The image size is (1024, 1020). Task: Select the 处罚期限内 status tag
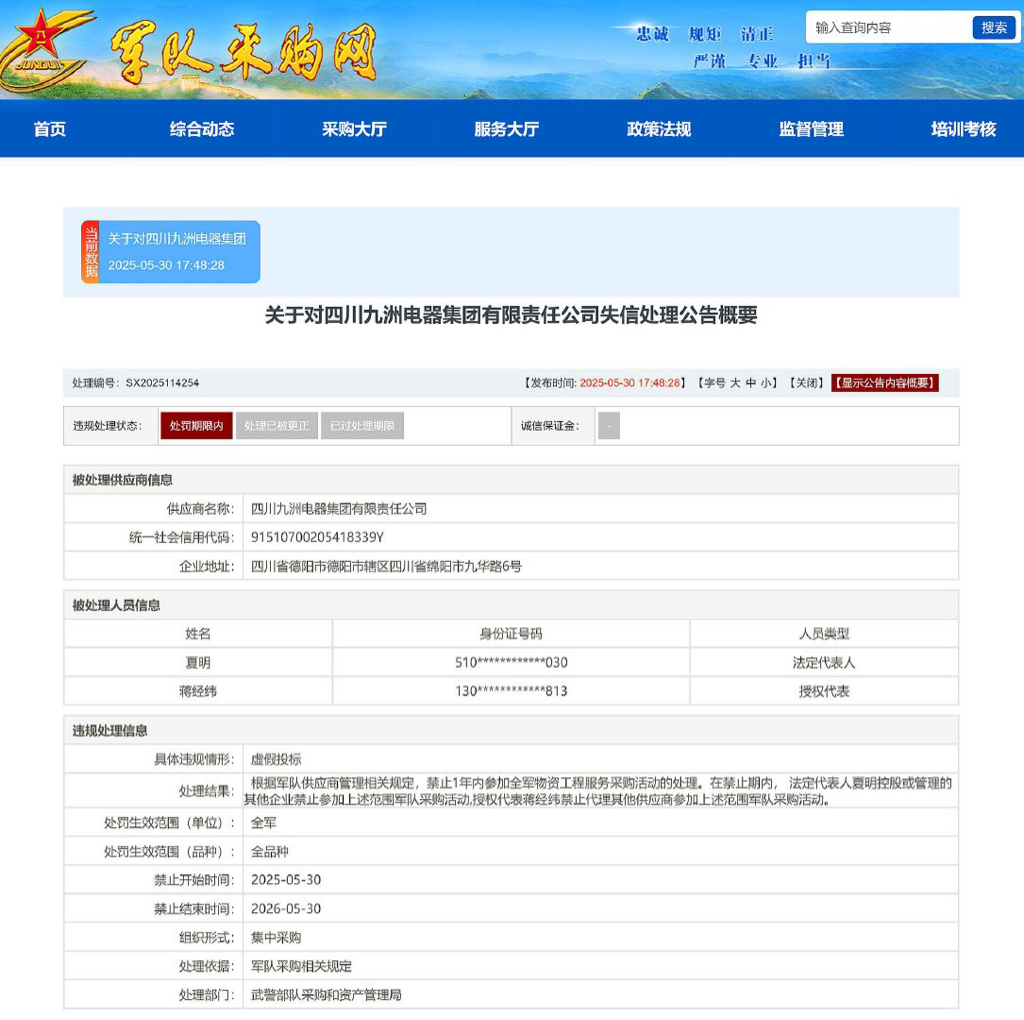pos(197,426)
